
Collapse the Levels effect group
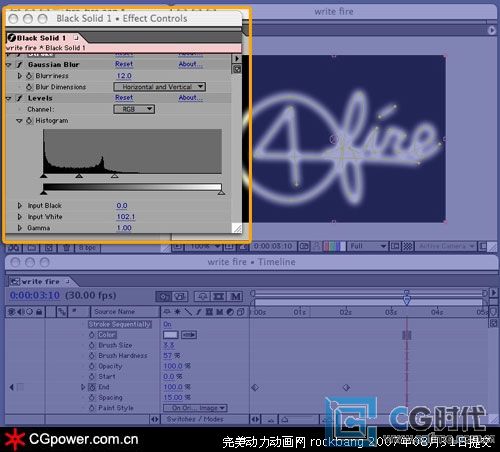(9, 98)
